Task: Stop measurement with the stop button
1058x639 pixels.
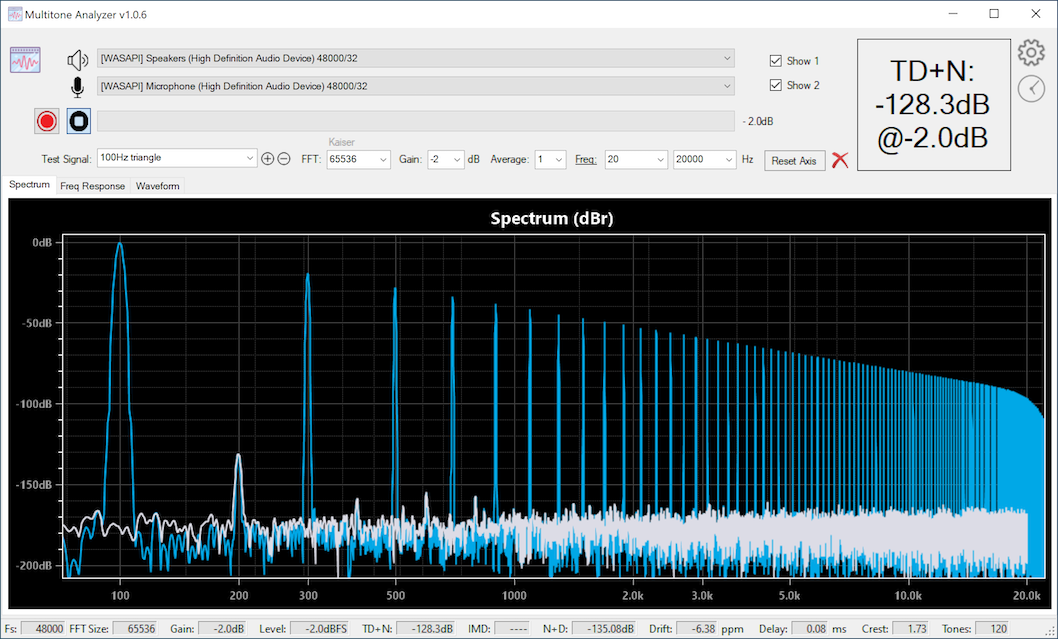Action: coord(79,121)
